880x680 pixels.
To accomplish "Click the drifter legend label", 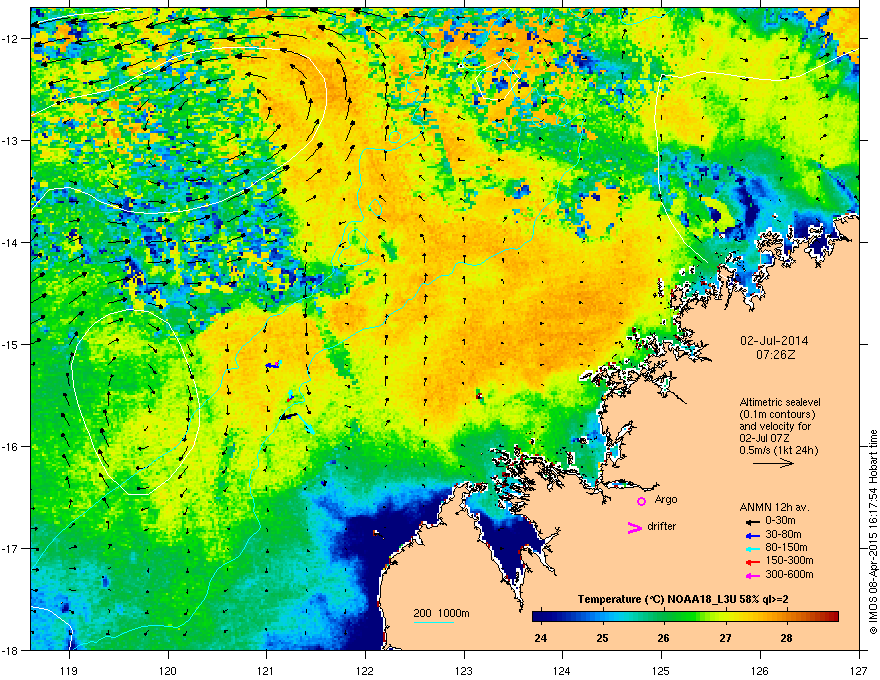I will pyautogui.click(x=662, y=526).
